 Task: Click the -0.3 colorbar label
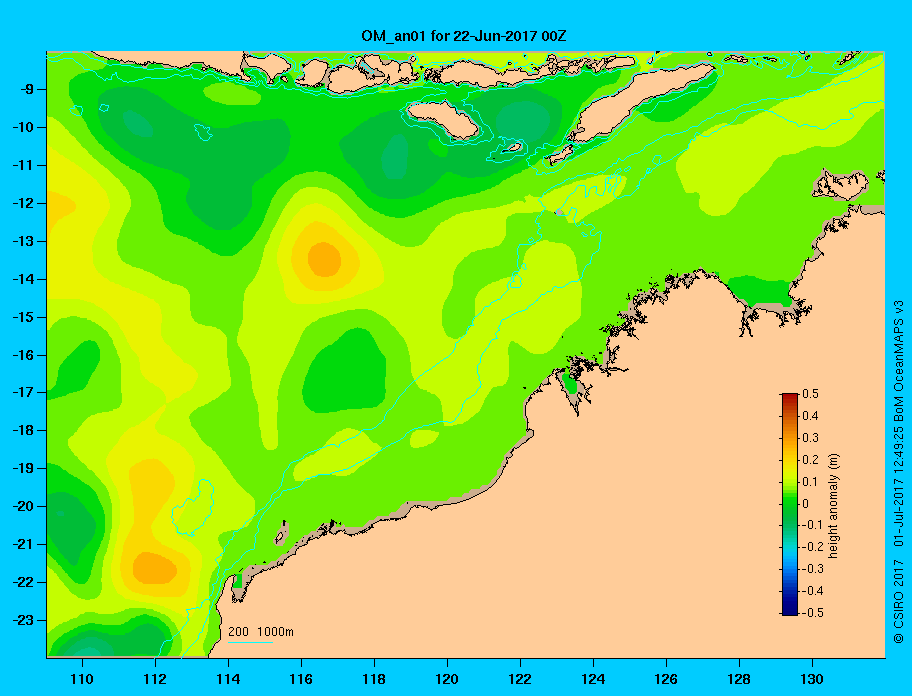[812, 569]
